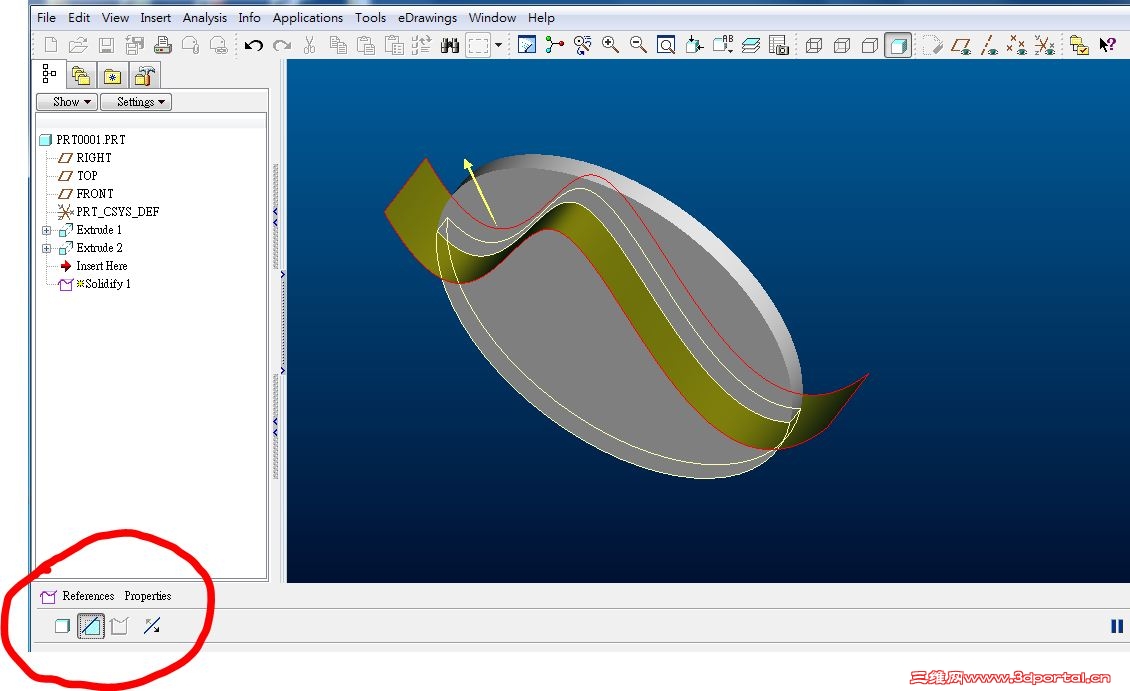Click the Paste Special icon
The width and height of the screenshot is (1130, 691).
point(393,45)
